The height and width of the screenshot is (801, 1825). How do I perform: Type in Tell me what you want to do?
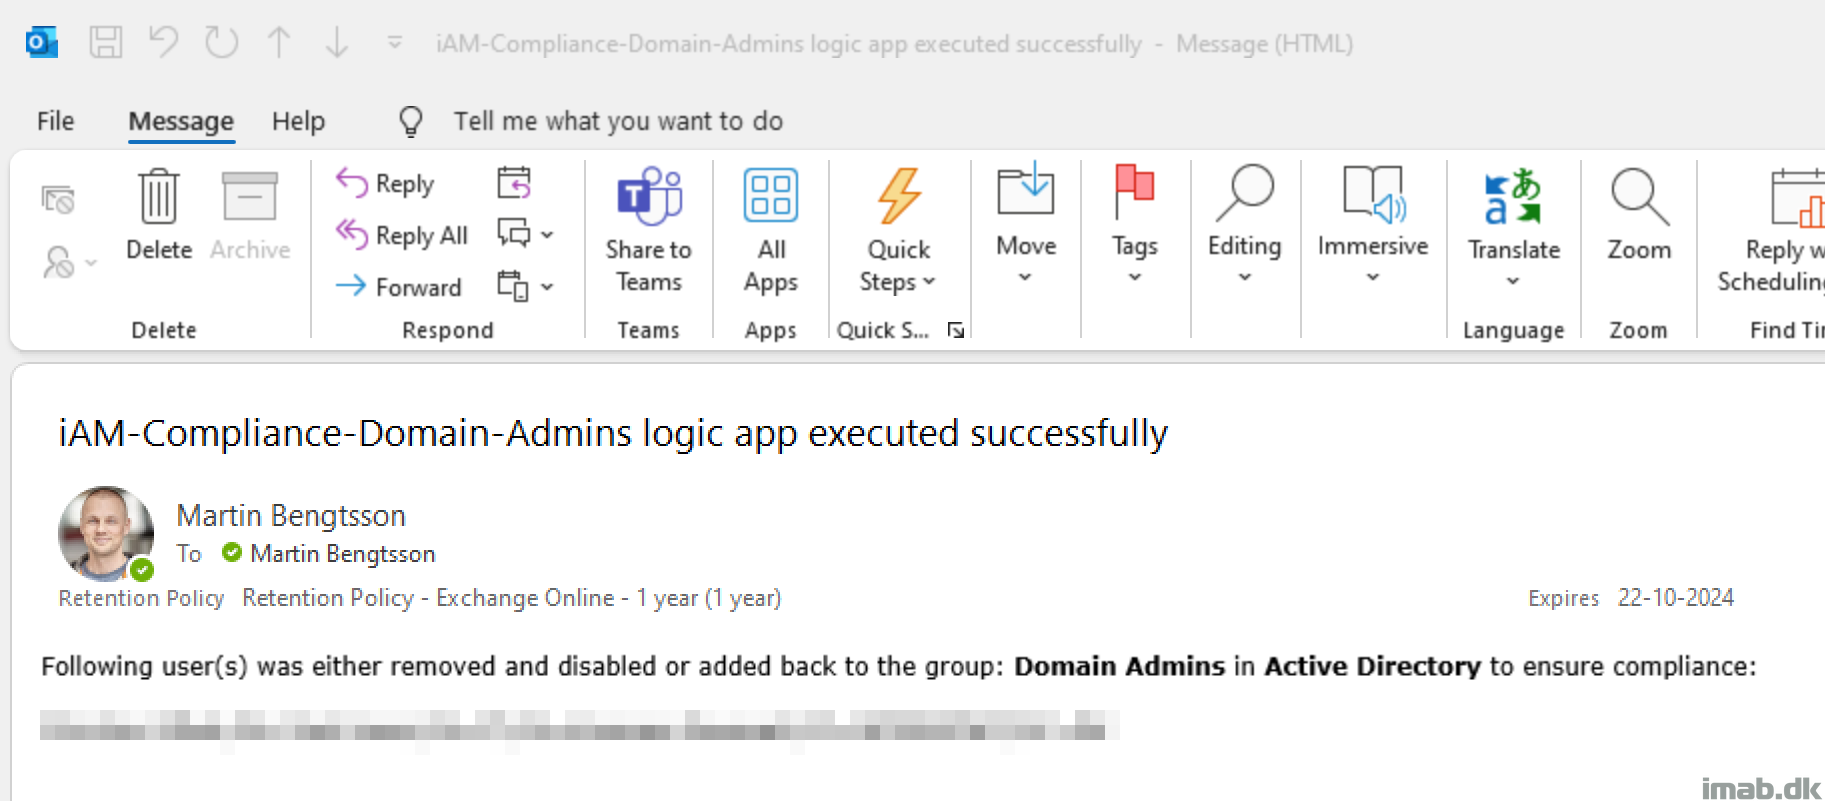coord(618,121)
